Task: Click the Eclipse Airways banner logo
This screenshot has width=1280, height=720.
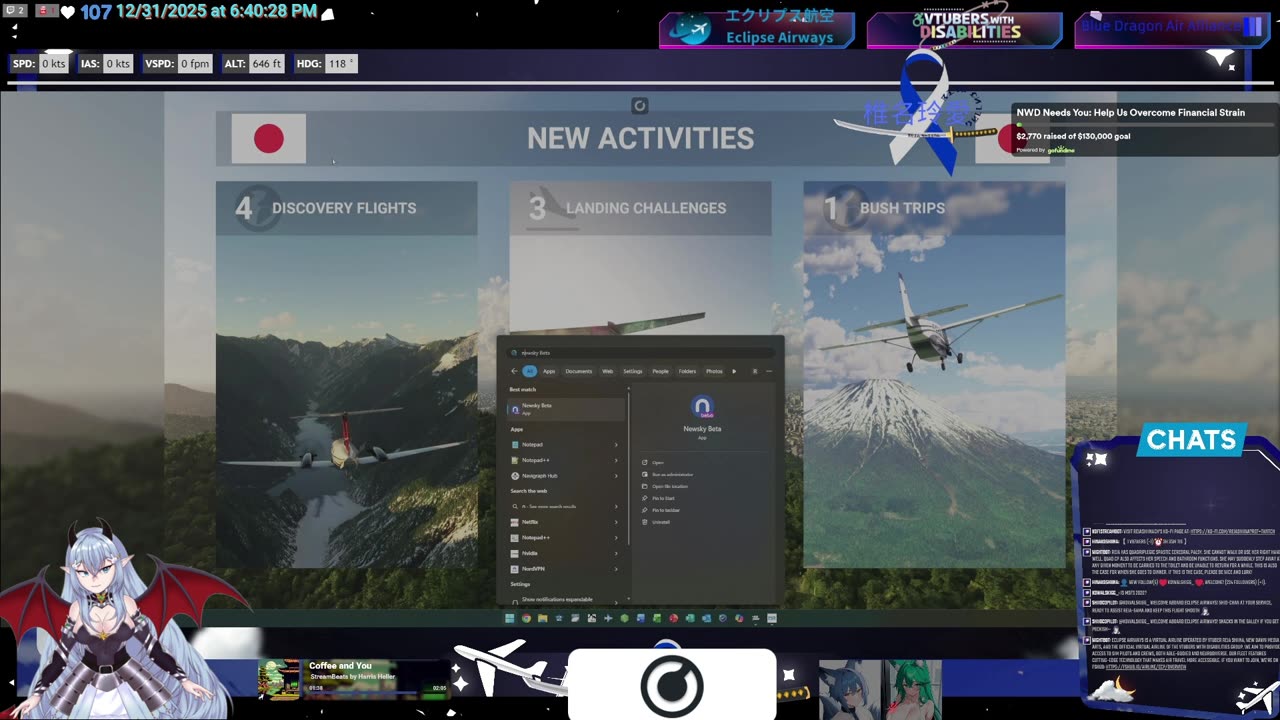Action: coord(691,29)
